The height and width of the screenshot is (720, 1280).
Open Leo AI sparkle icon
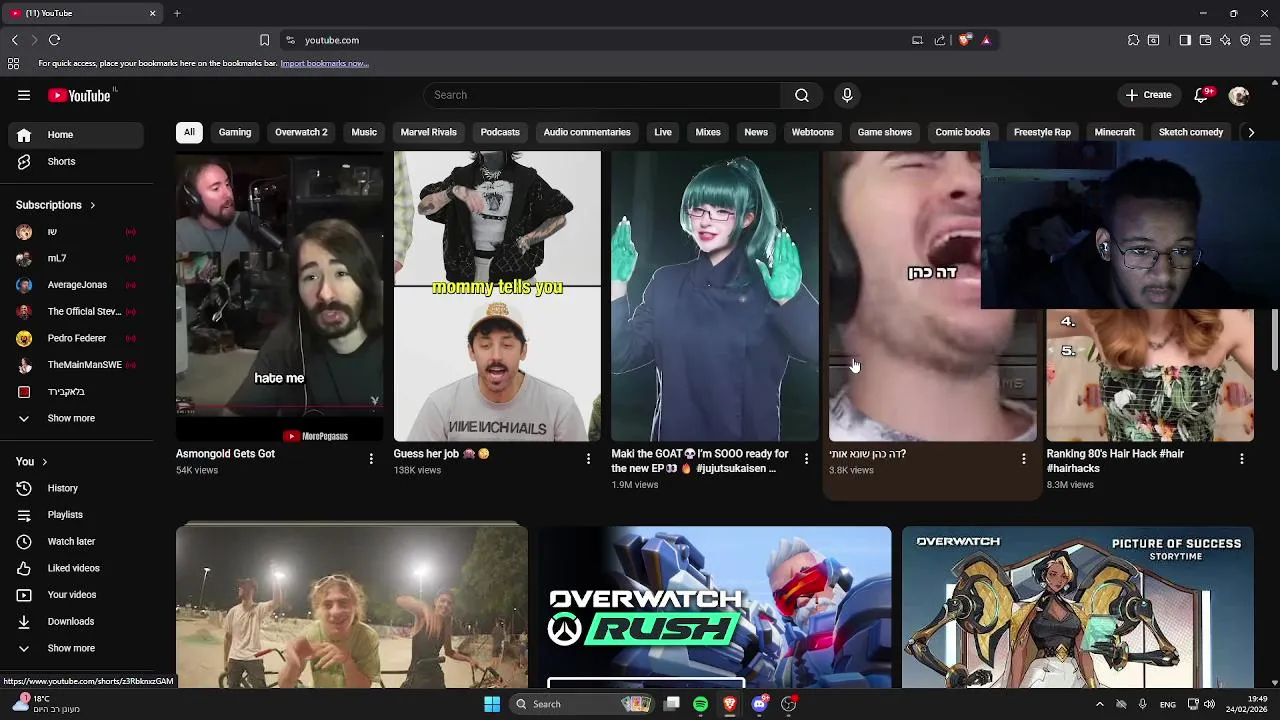[1225, 40]
